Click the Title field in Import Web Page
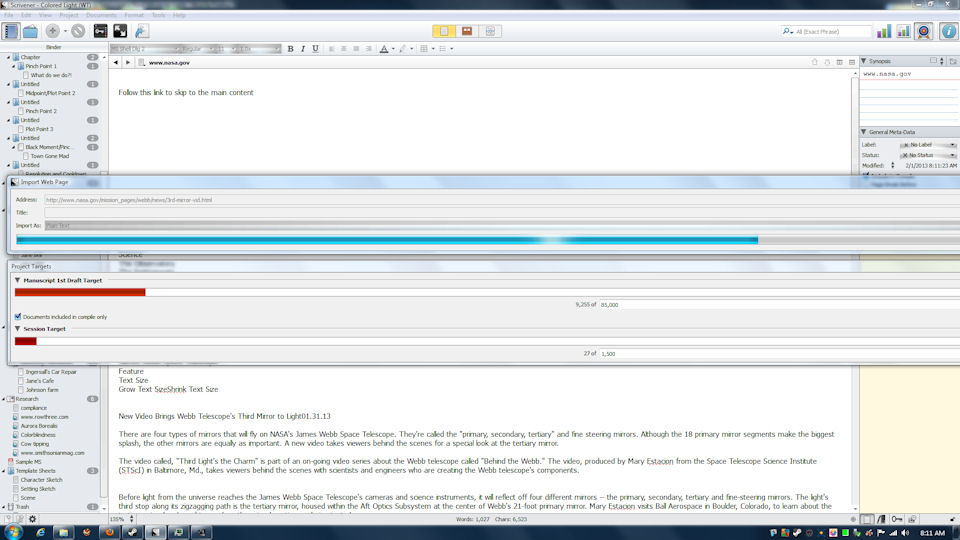The image size is (960, 540). pos(502,212)
